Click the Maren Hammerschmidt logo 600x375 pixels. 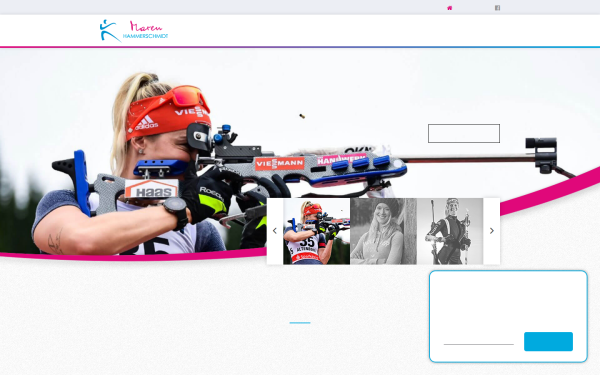[134, 31]
